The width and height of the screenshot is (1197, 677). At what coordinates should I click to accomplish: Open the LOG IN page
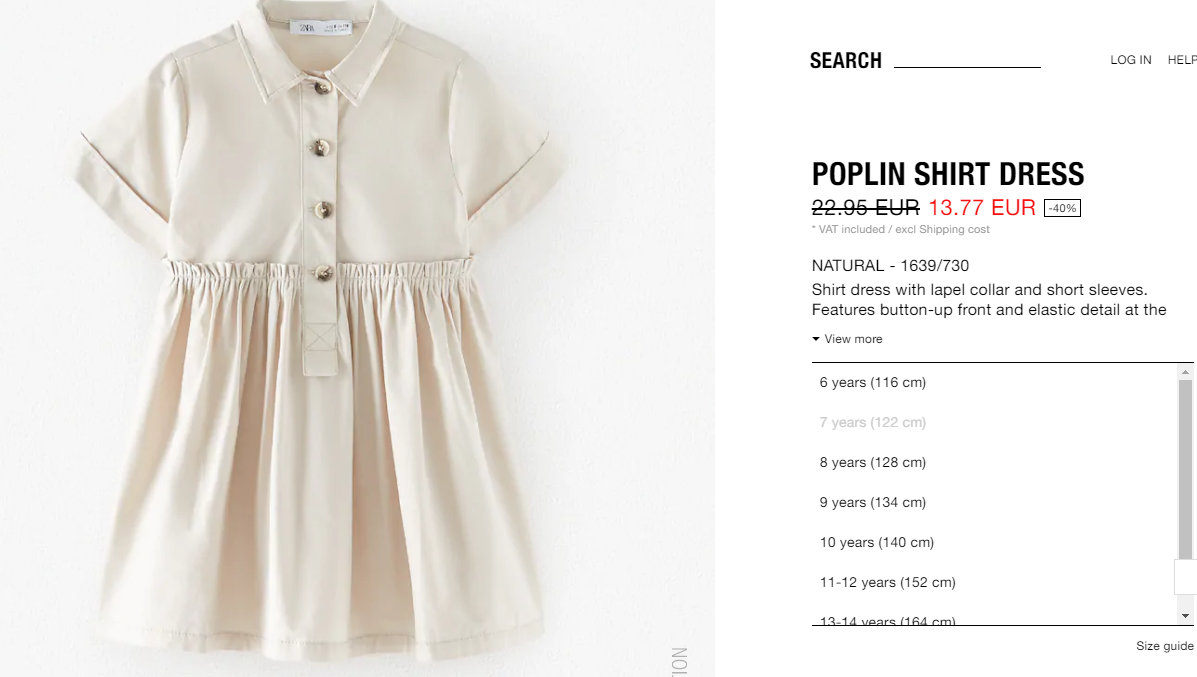click(x=1131, y=60)
